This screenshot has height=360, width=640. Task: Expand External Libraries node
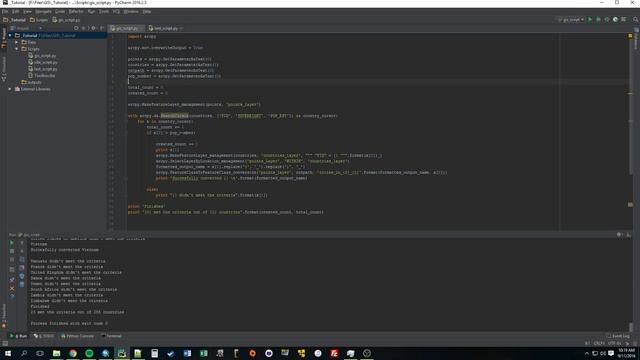(x=10, y=89)
